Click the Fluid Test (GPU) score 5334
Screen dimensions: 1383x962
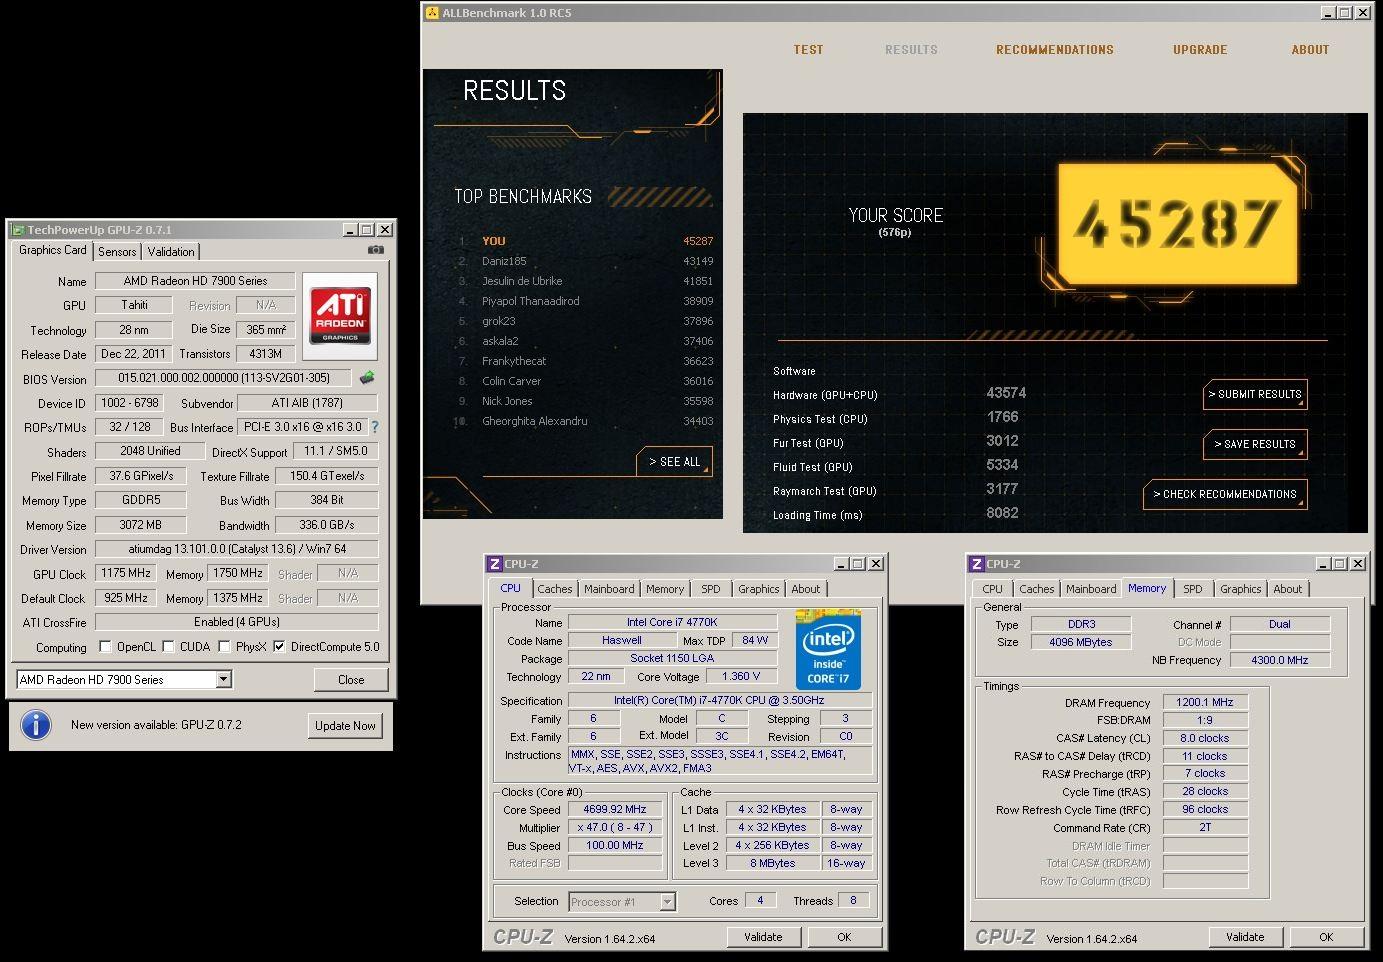pos(1002,465)
